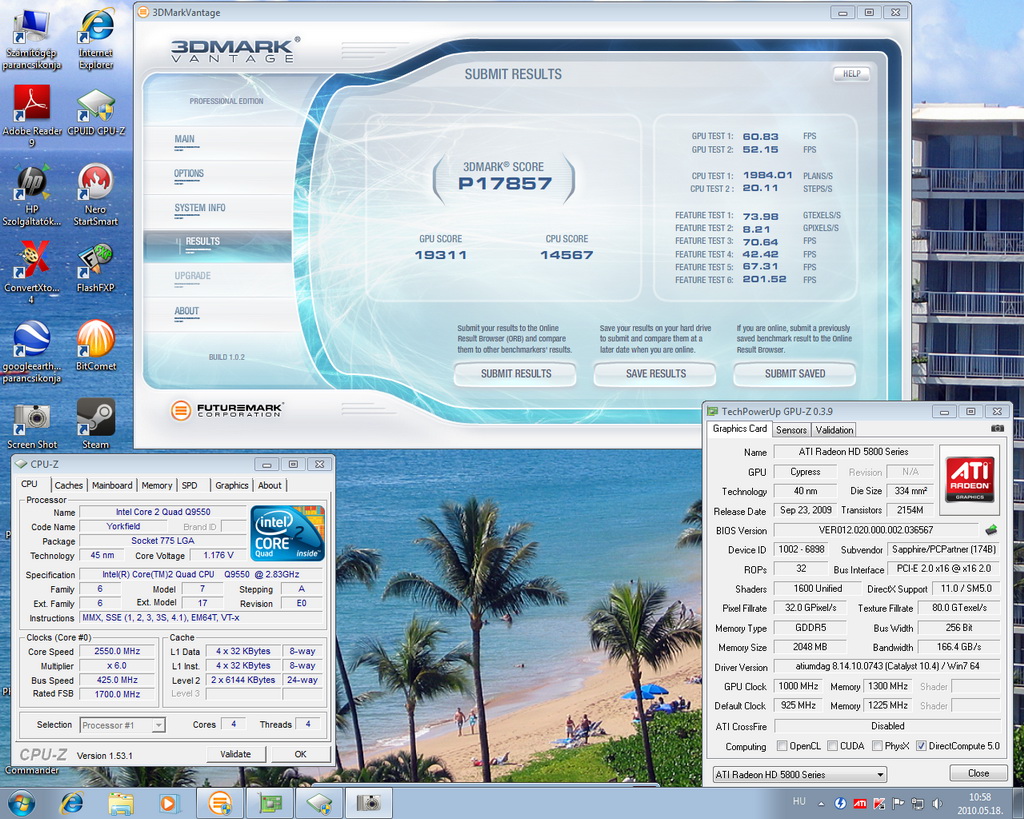
Task: Click the GPU-Z Name field ATI Radeon HD 5800 Series
Action: point(854,451)
